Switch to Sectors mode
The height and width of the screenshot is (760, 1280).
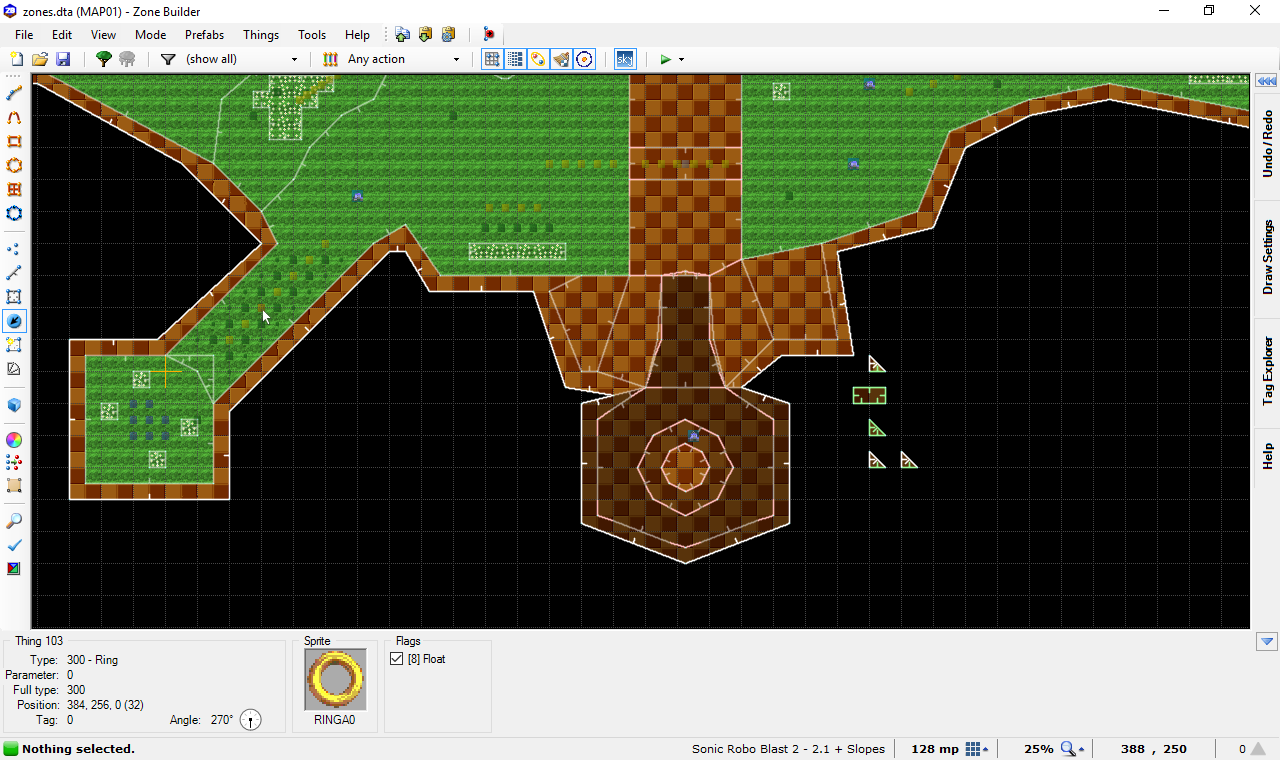pos(14,296)
